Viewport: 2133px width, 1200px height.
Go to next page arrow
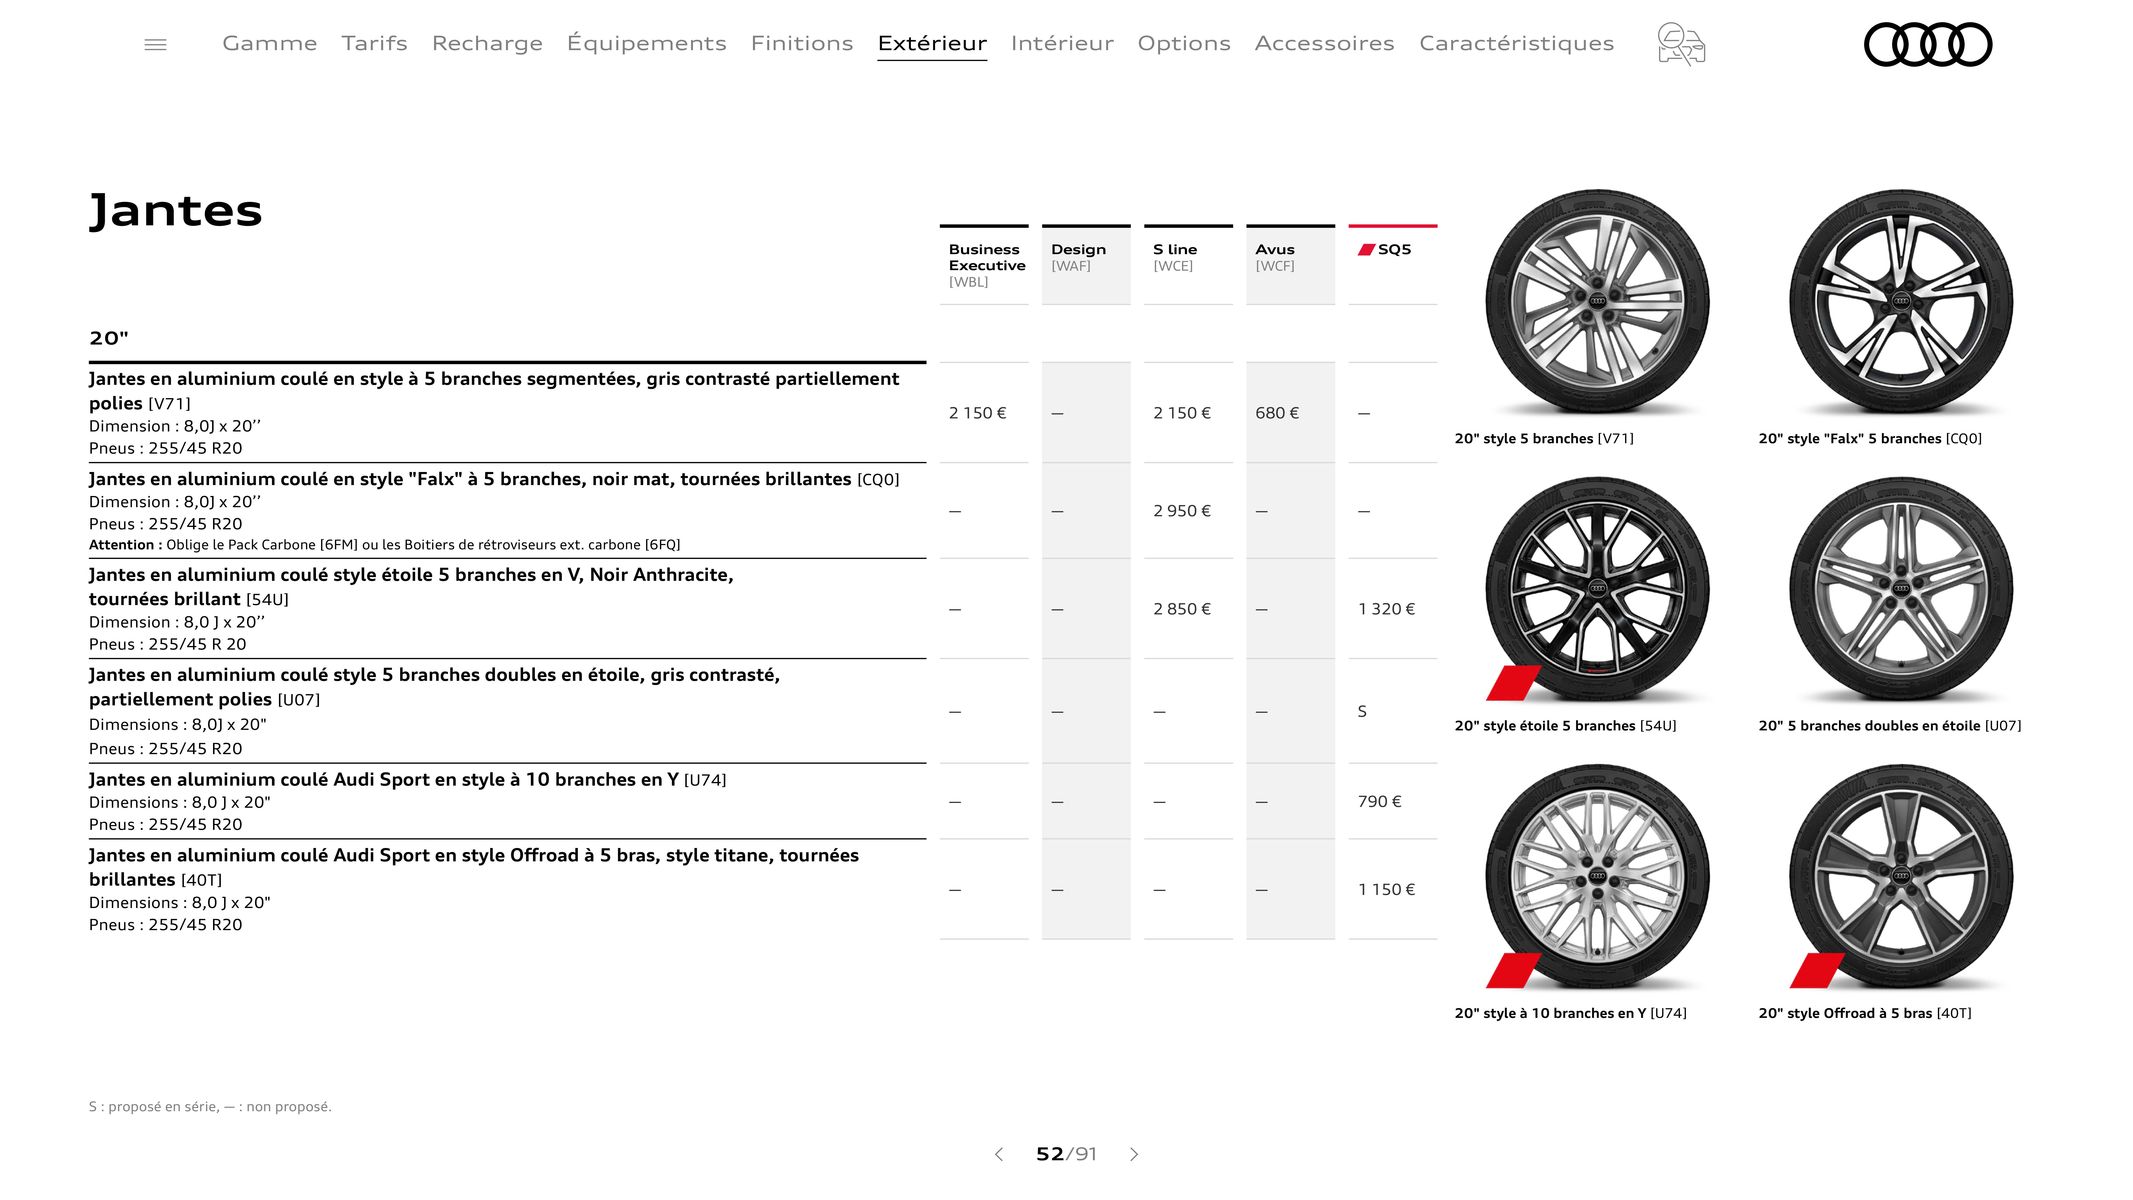[x=1134, y=1154]
